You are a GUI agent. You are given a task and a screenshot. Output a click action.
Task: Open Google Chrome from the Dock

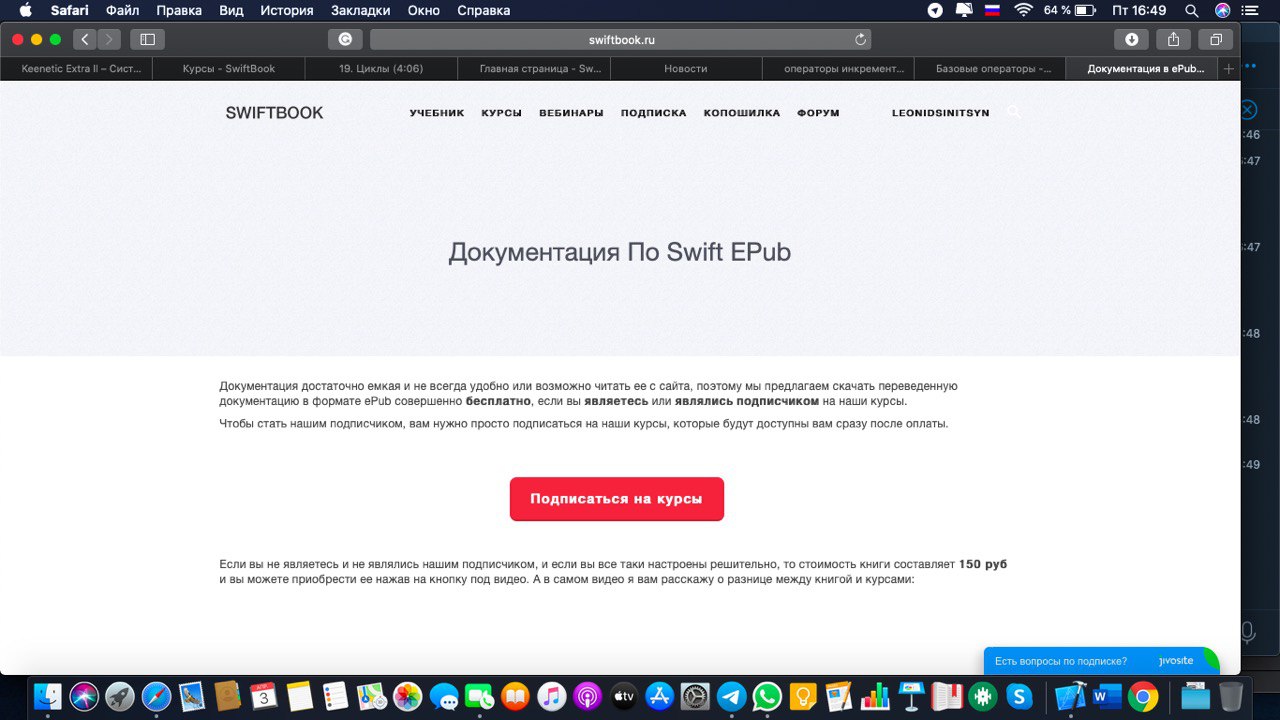(x=1143, y=695)
